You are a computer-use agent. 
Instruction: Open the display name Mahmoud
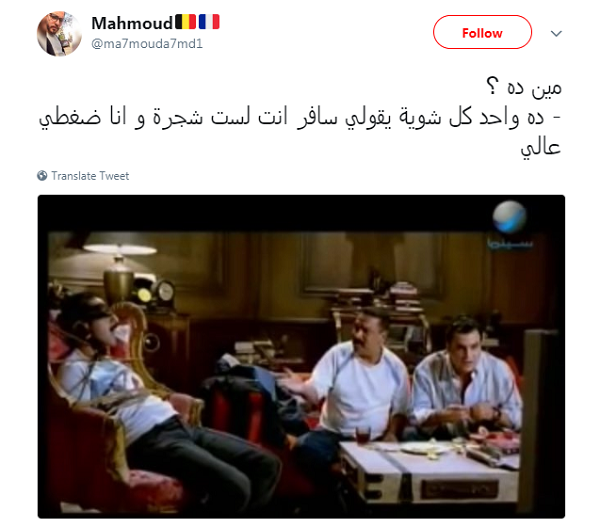click(x=132, y=23)
